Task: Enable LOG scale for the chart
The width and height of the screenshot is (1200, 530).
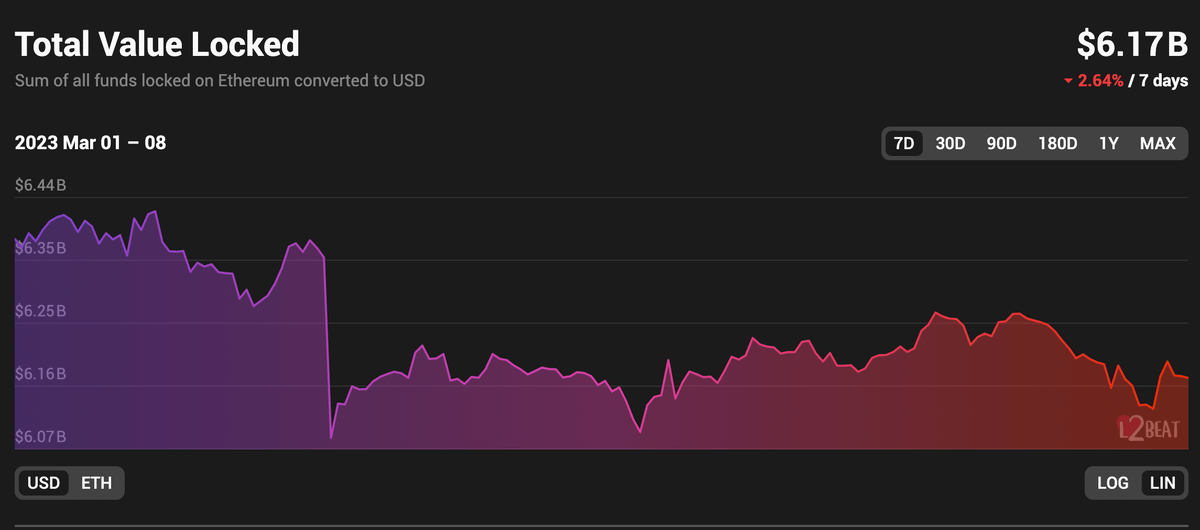Action: tap(1112, 483)
